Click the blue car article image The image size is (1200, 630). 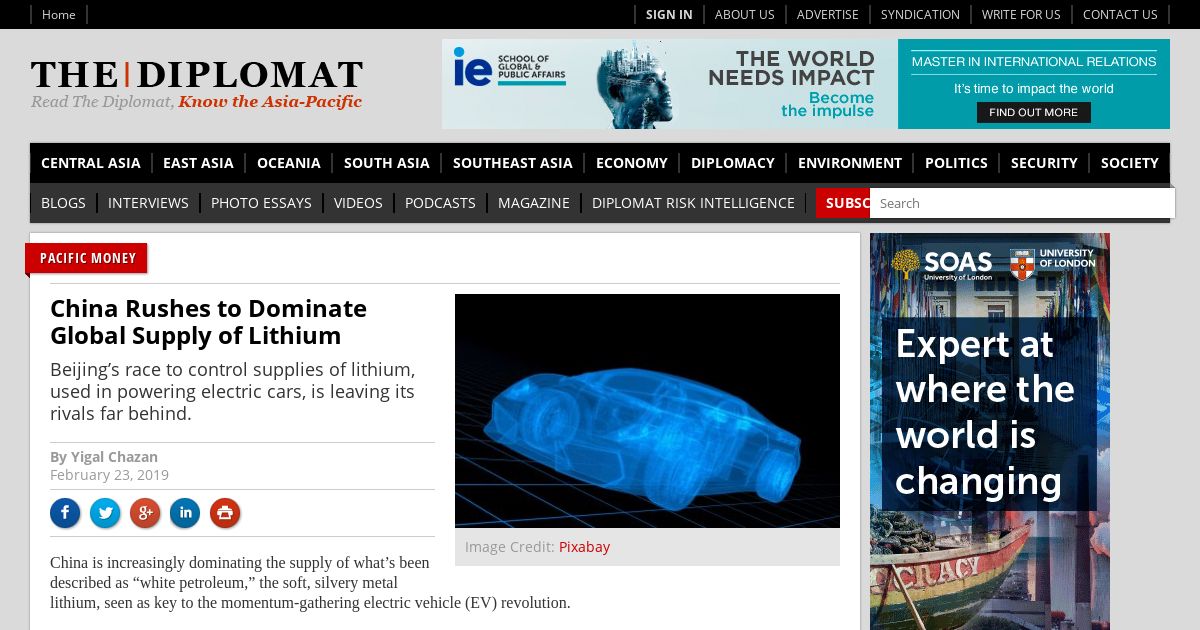(647, 411)
